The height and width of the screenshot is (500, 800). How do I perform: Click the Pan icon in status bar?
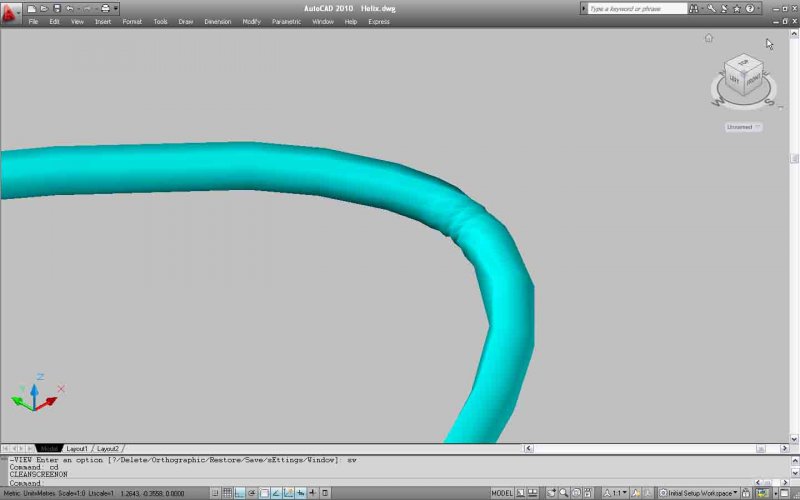[552, 493]
